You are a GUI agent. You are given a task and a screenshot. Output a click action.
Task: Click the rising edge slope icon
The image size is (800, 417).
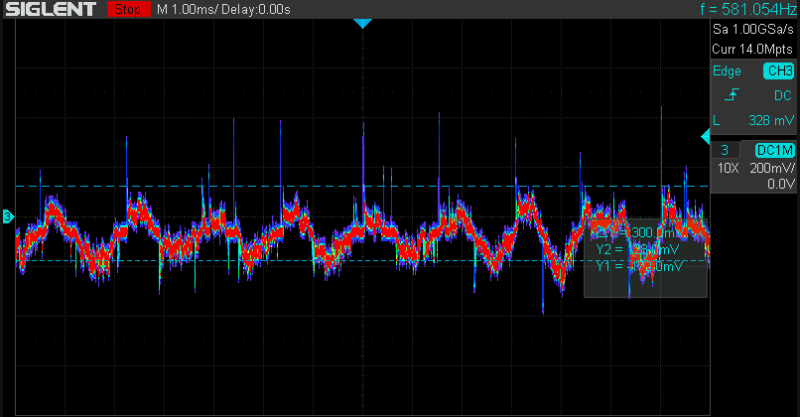click(x=732, y=95)
